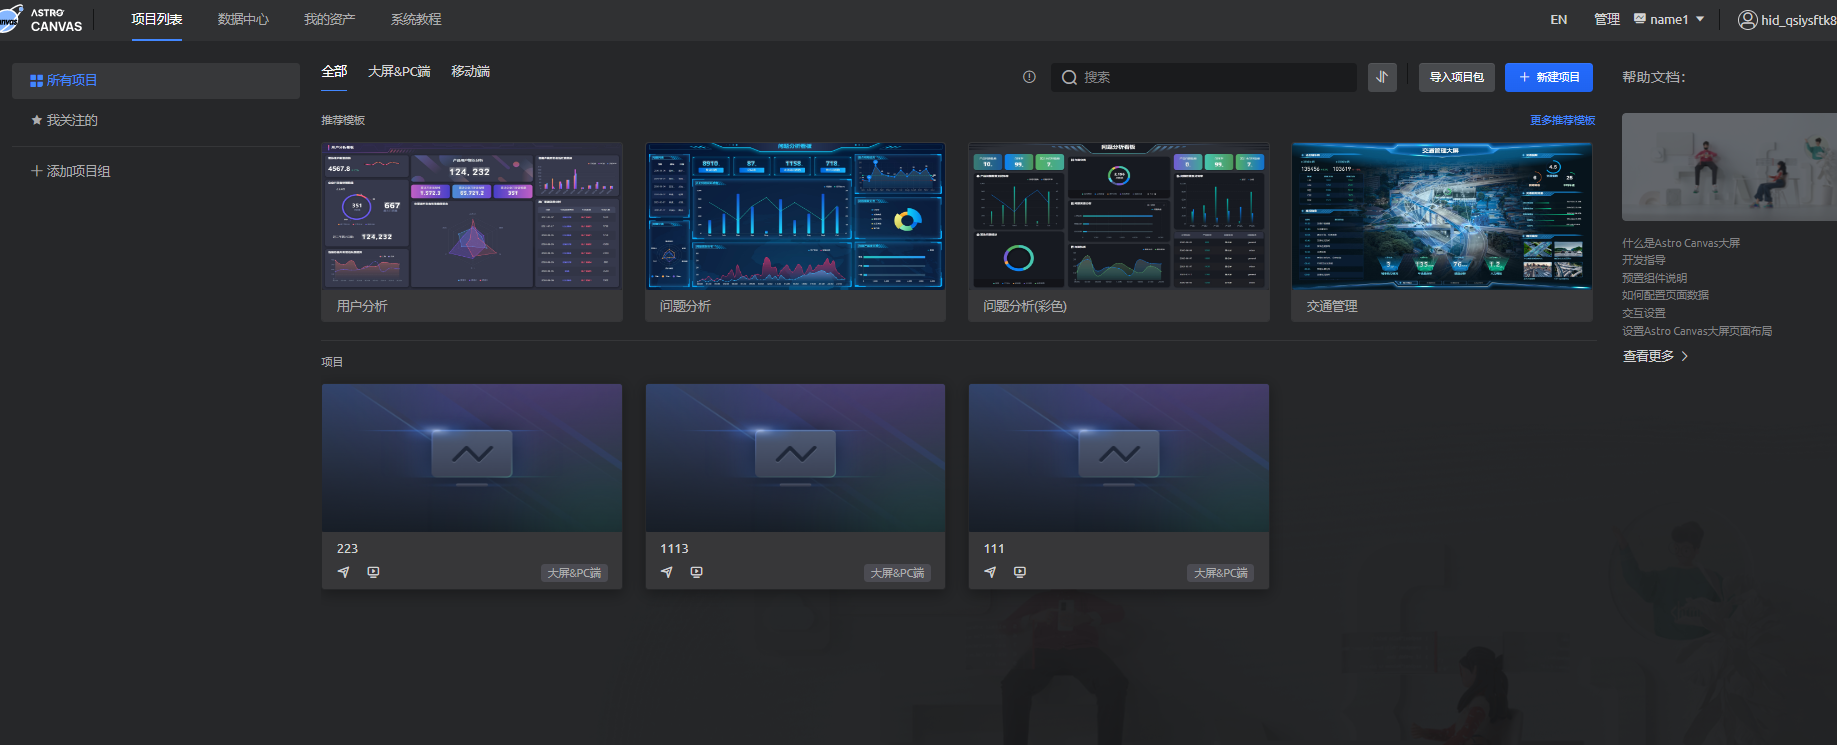Screen dimensions: 1837x745
Task: Click 查看更多 to see more help
Action: (x=1656, y=356)
